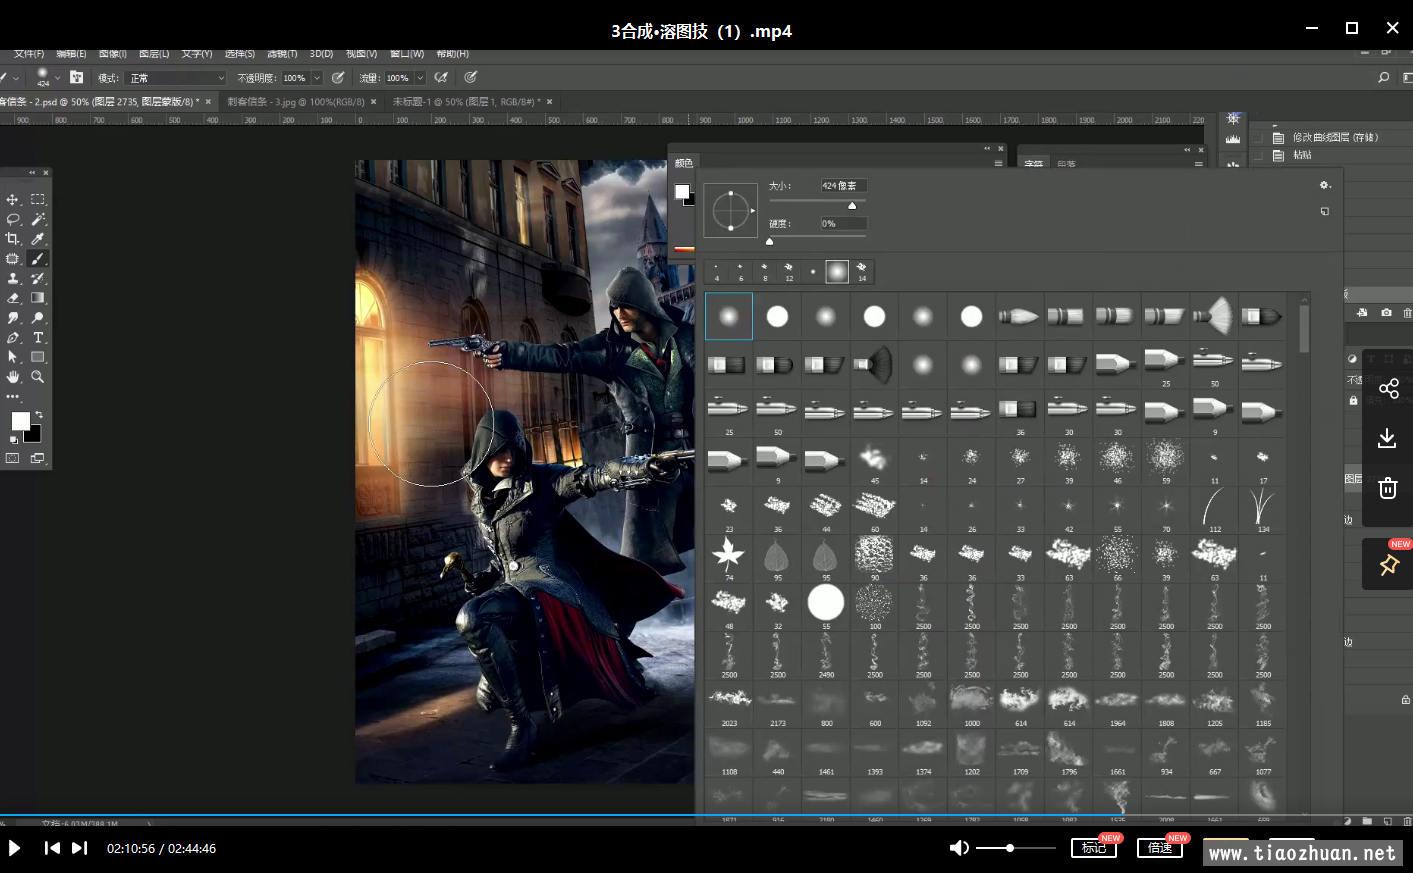Image resolution: width=1413 pixels, height=873 pixels.
Task: Select the Zoom tool
Action: tap(38, 377)
